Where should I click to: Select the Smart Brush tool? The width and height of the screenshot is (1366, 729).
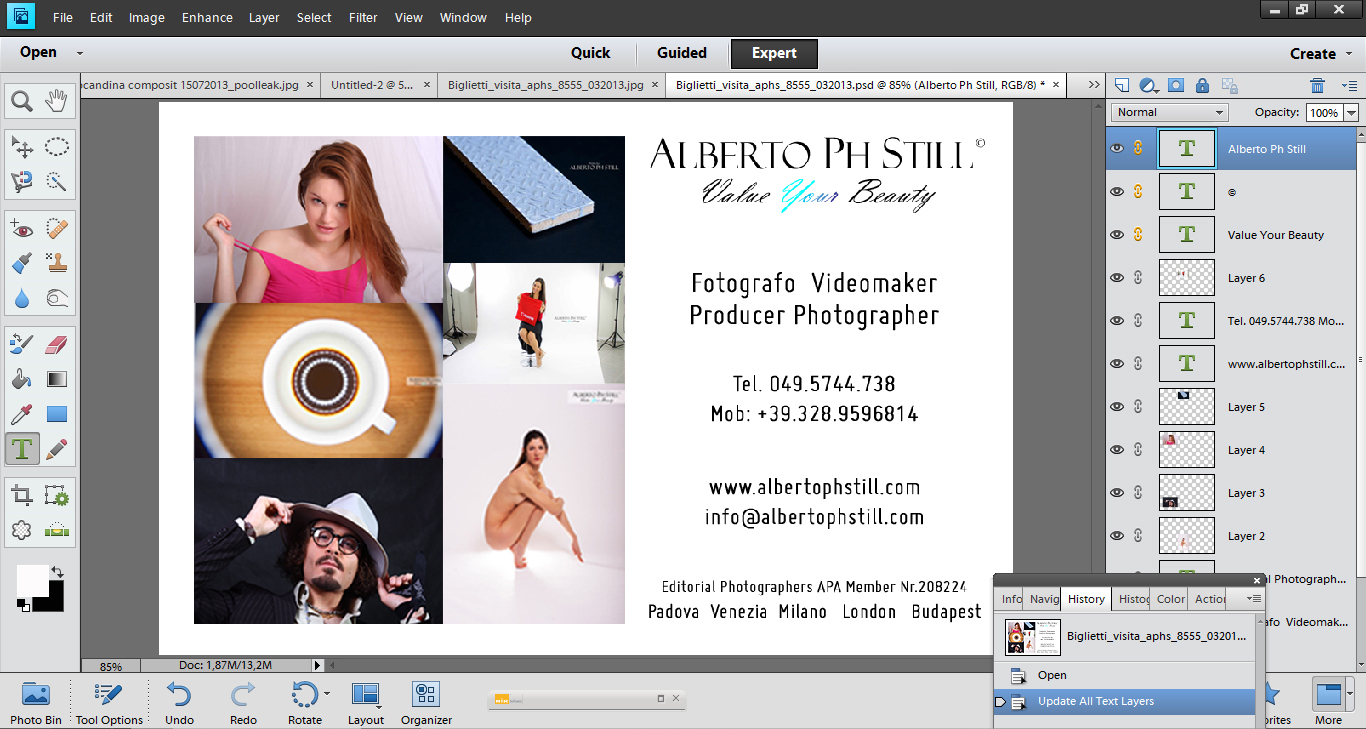[23, 263]
